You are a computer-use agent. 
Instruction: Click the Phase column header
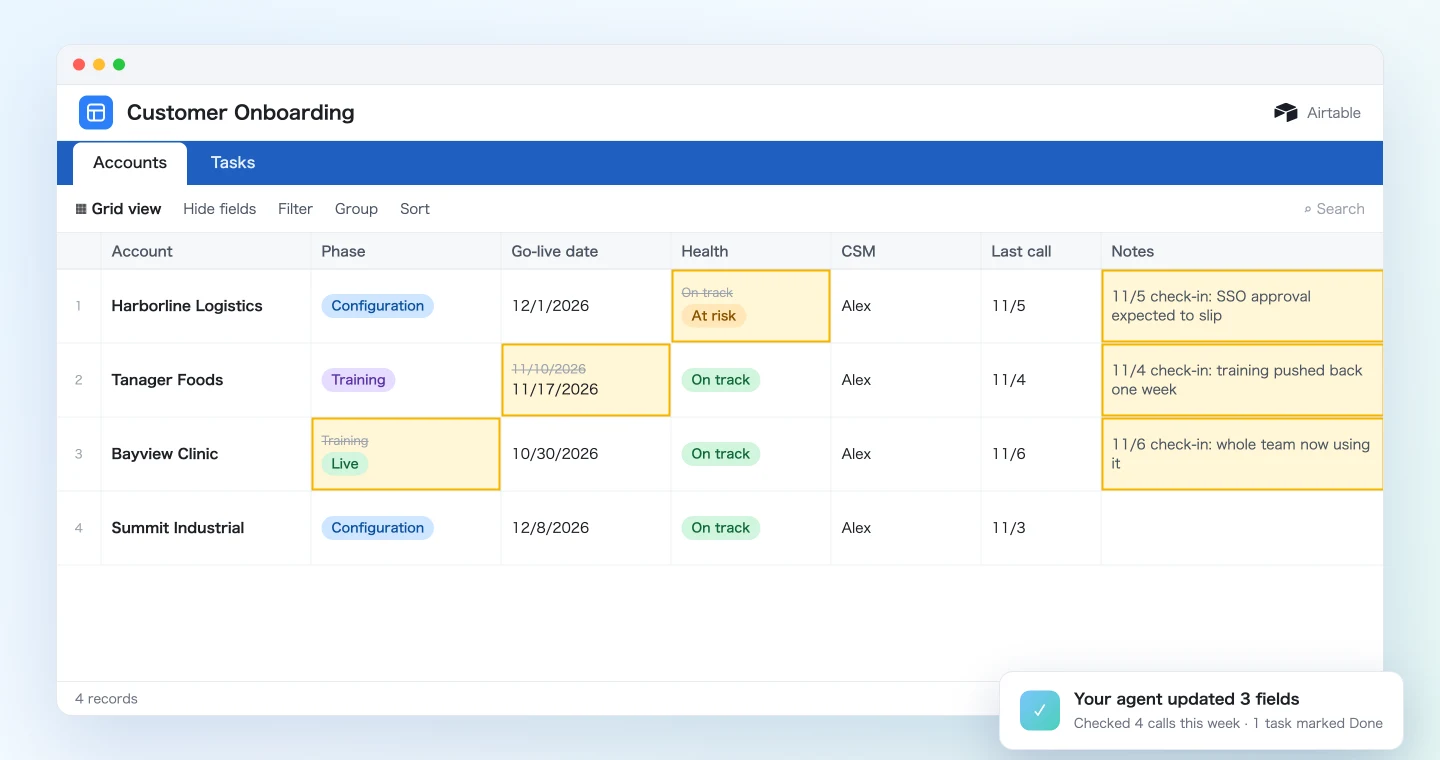[x=406, y=252]
